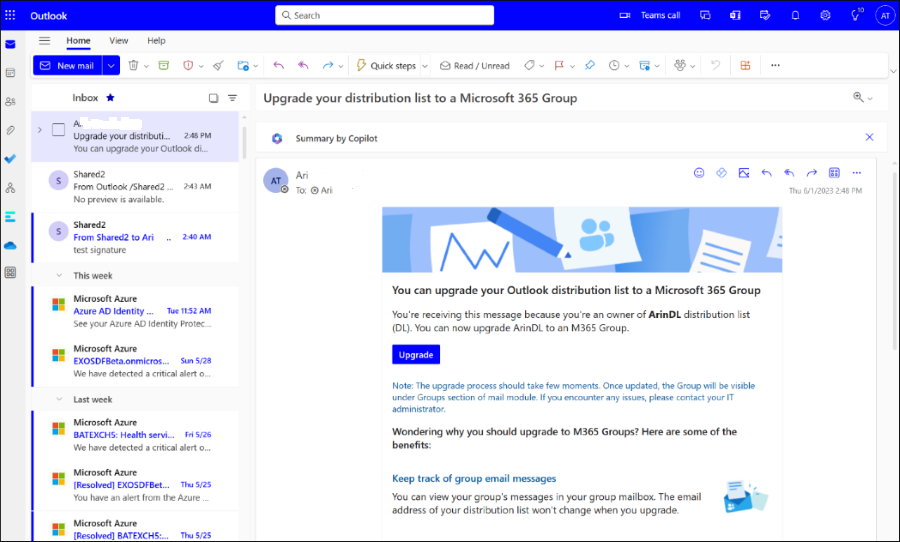Switch to the Help tab
This screenshot has height=542, width=900.
pos(156,41)
